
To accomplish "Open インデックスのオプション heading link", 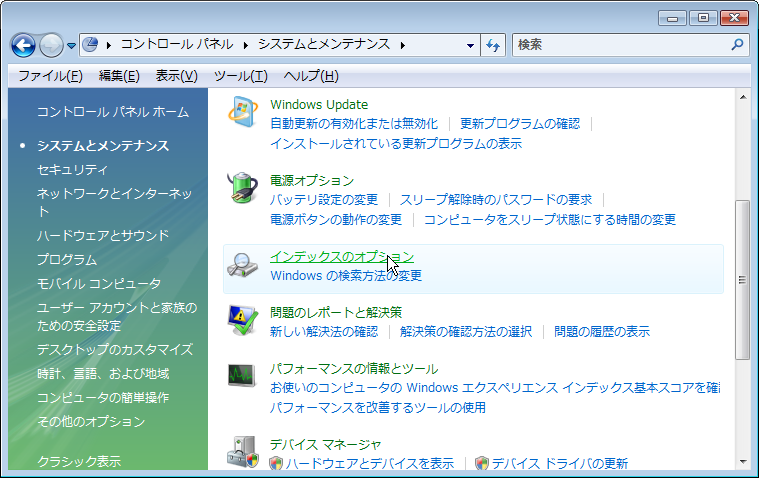I will point(342,257).
